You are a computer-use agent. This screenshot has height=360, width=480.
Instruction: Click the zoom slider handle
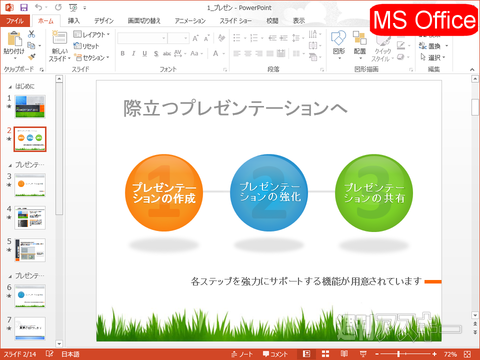(x=398, y=354)
